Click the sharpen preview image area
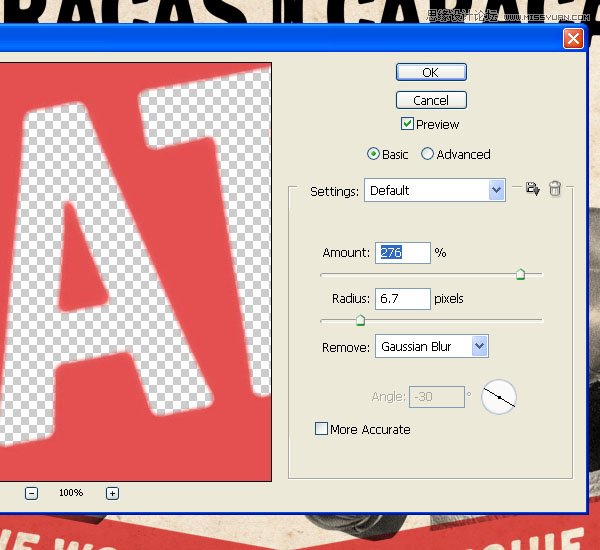 coord(135,272)
